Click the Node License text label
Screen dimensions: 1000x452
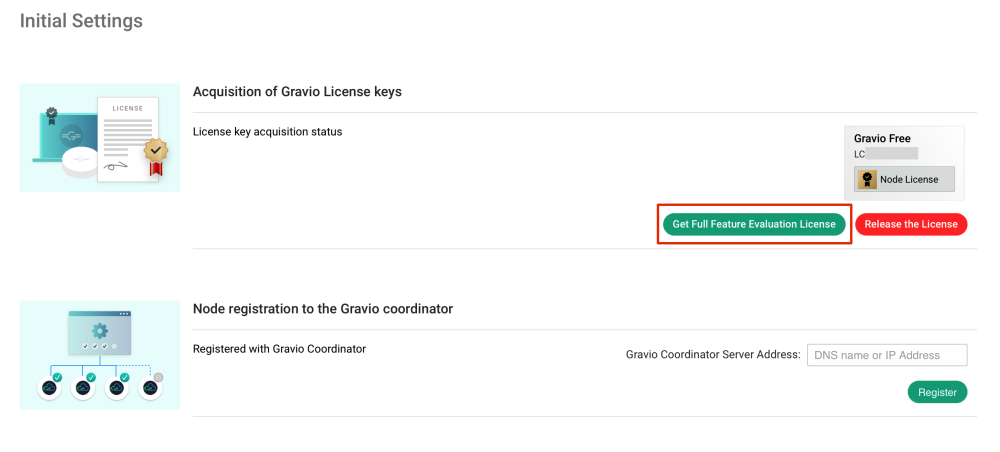pos(909,180)
